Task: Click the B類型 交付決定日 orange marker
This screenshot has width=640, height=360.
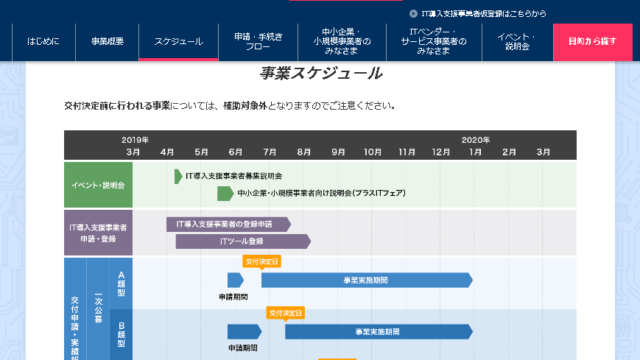Action: [x=285, y=313]
